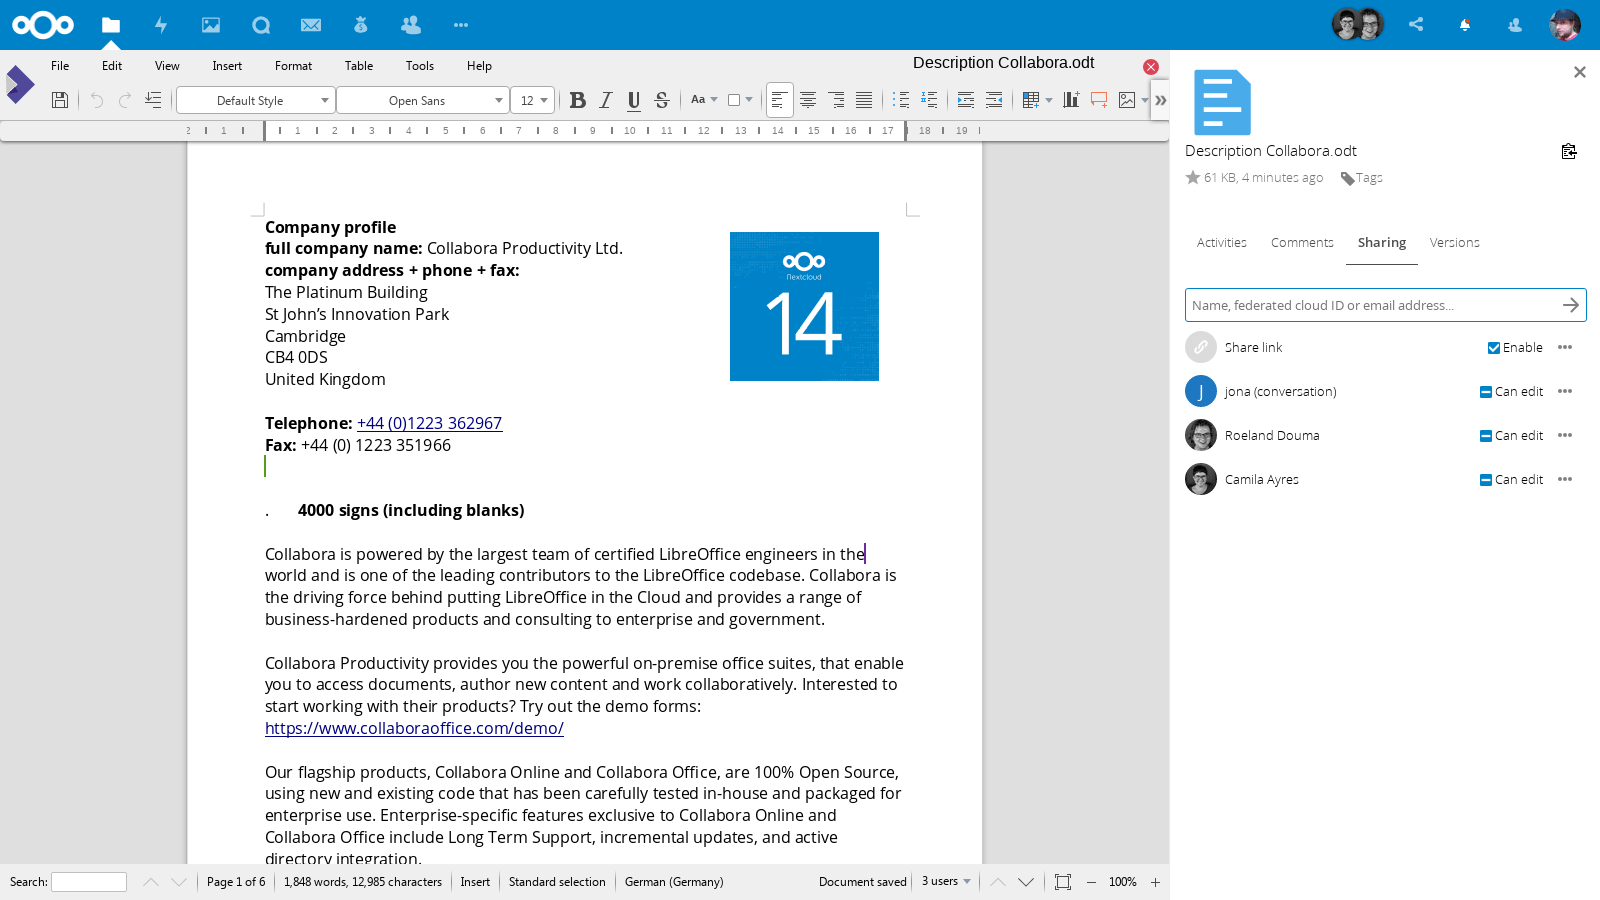Screen dimensions: 1600x900
Task: Switch to the Activities tab
Action: point(1222,243)
